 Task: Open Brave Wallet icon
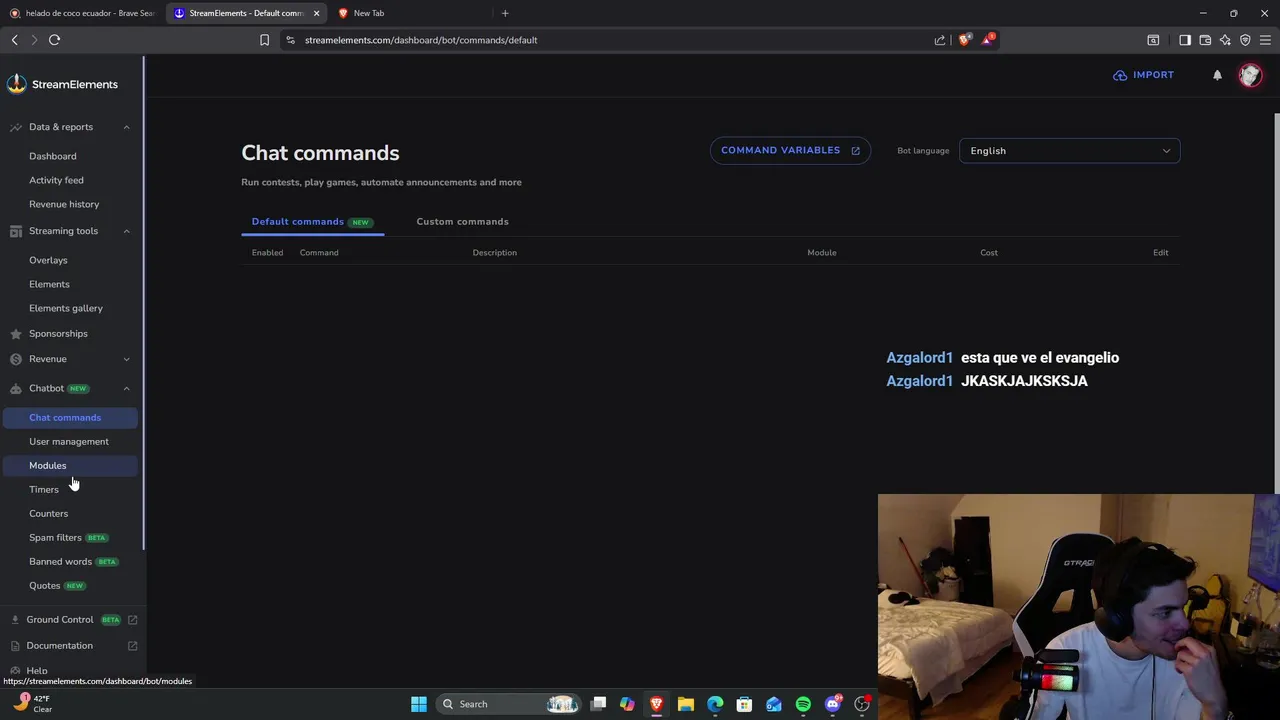tap(1205, 40)
